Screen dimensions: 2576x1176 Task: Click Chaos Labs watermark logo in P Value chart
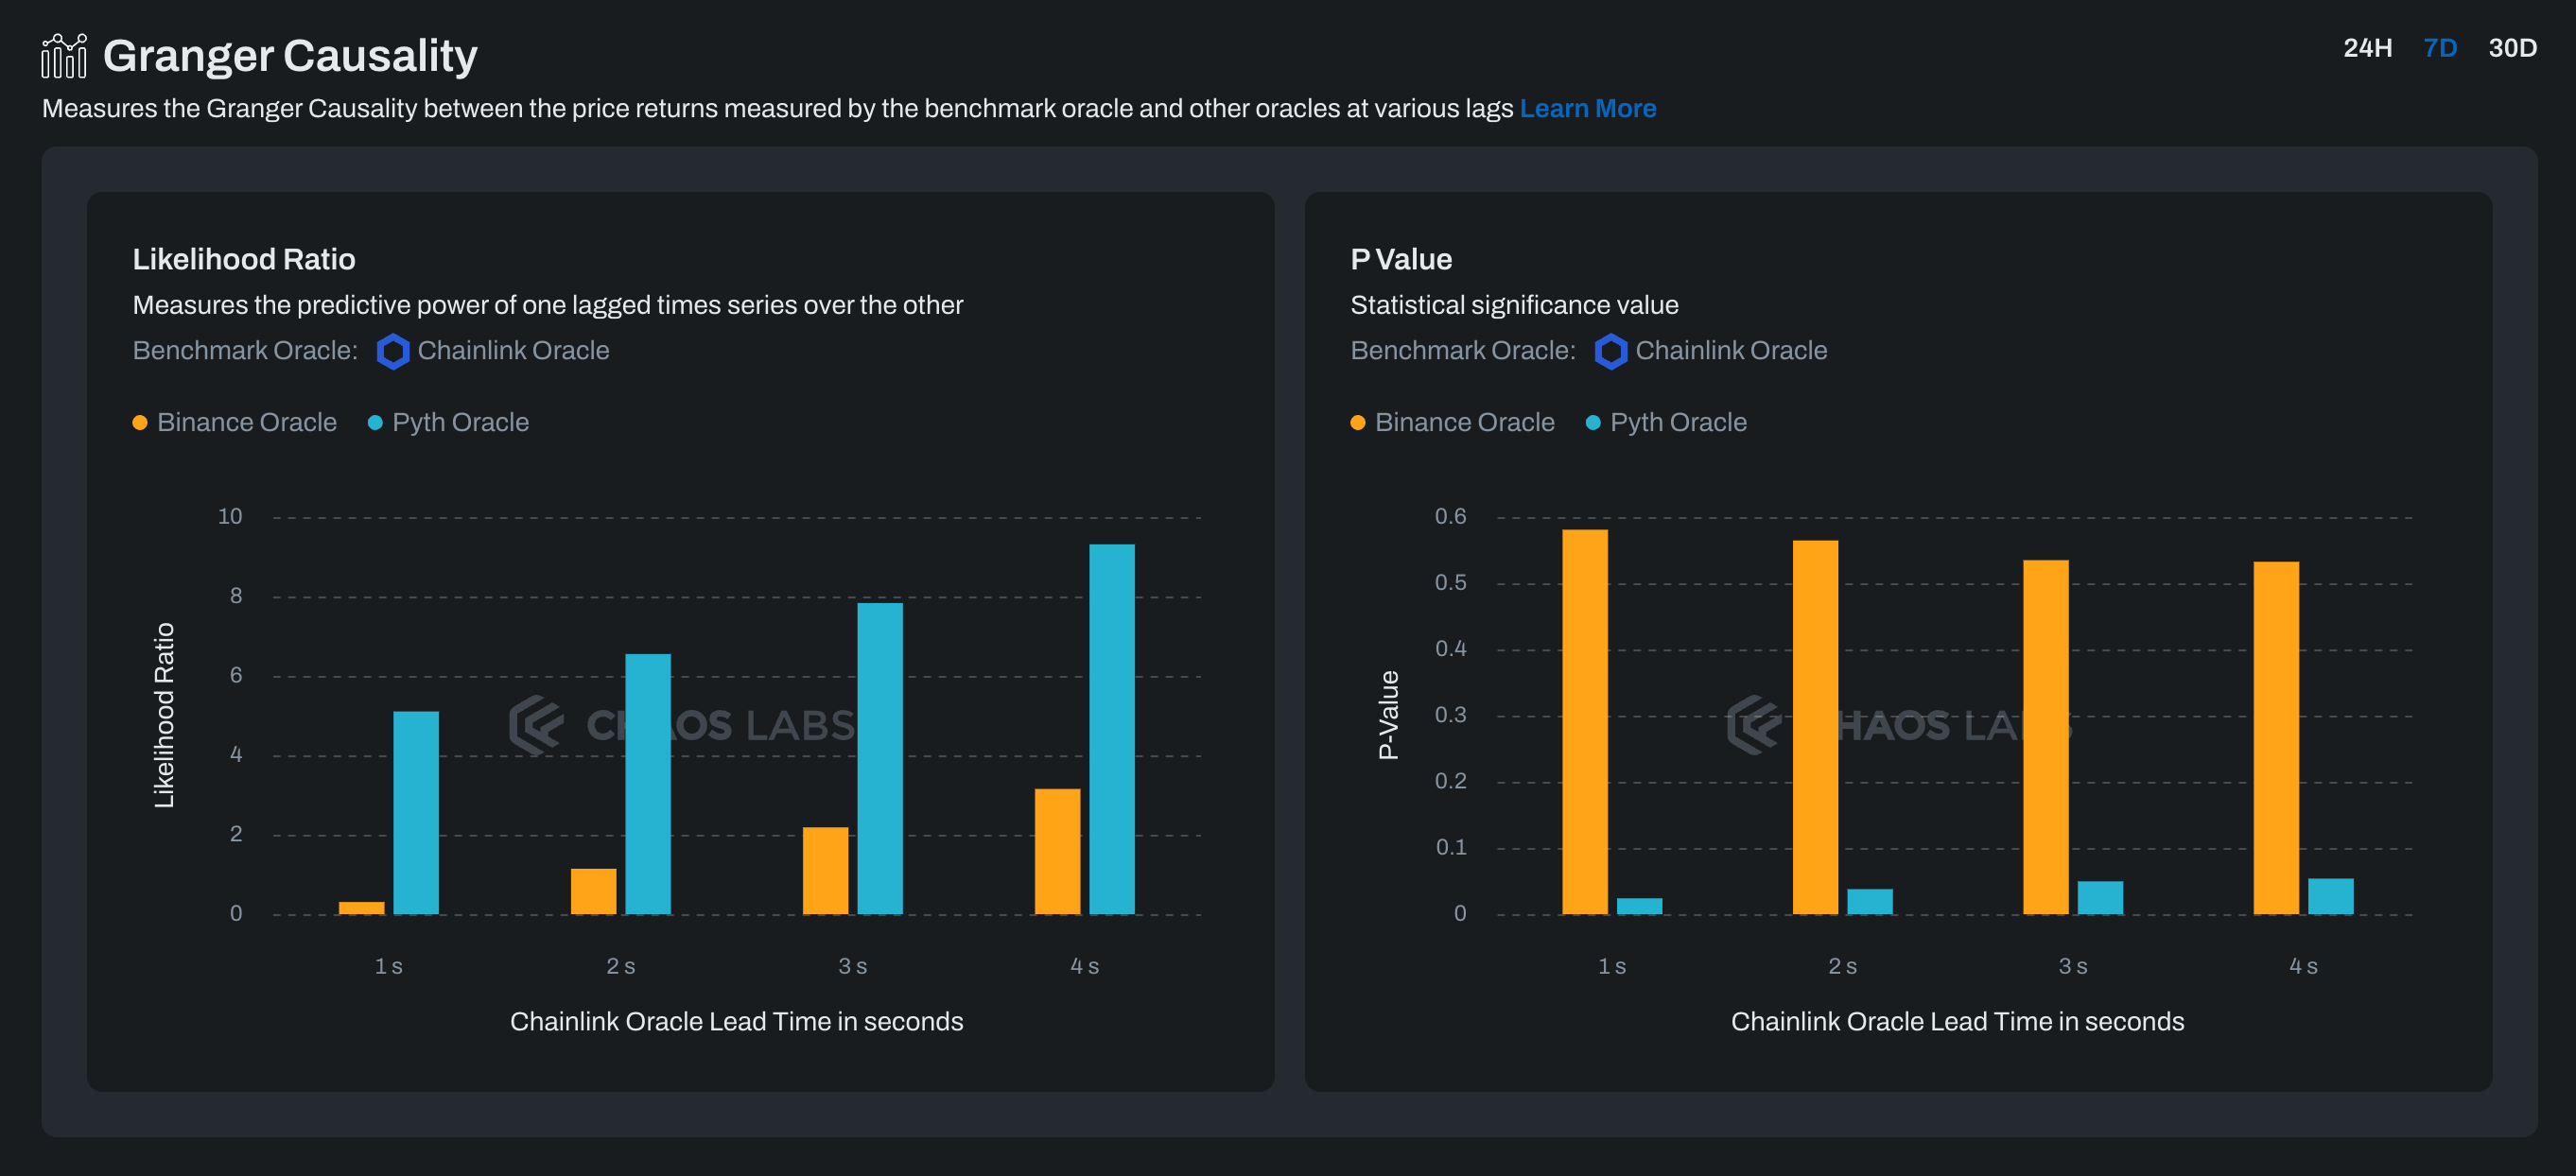1754,725
